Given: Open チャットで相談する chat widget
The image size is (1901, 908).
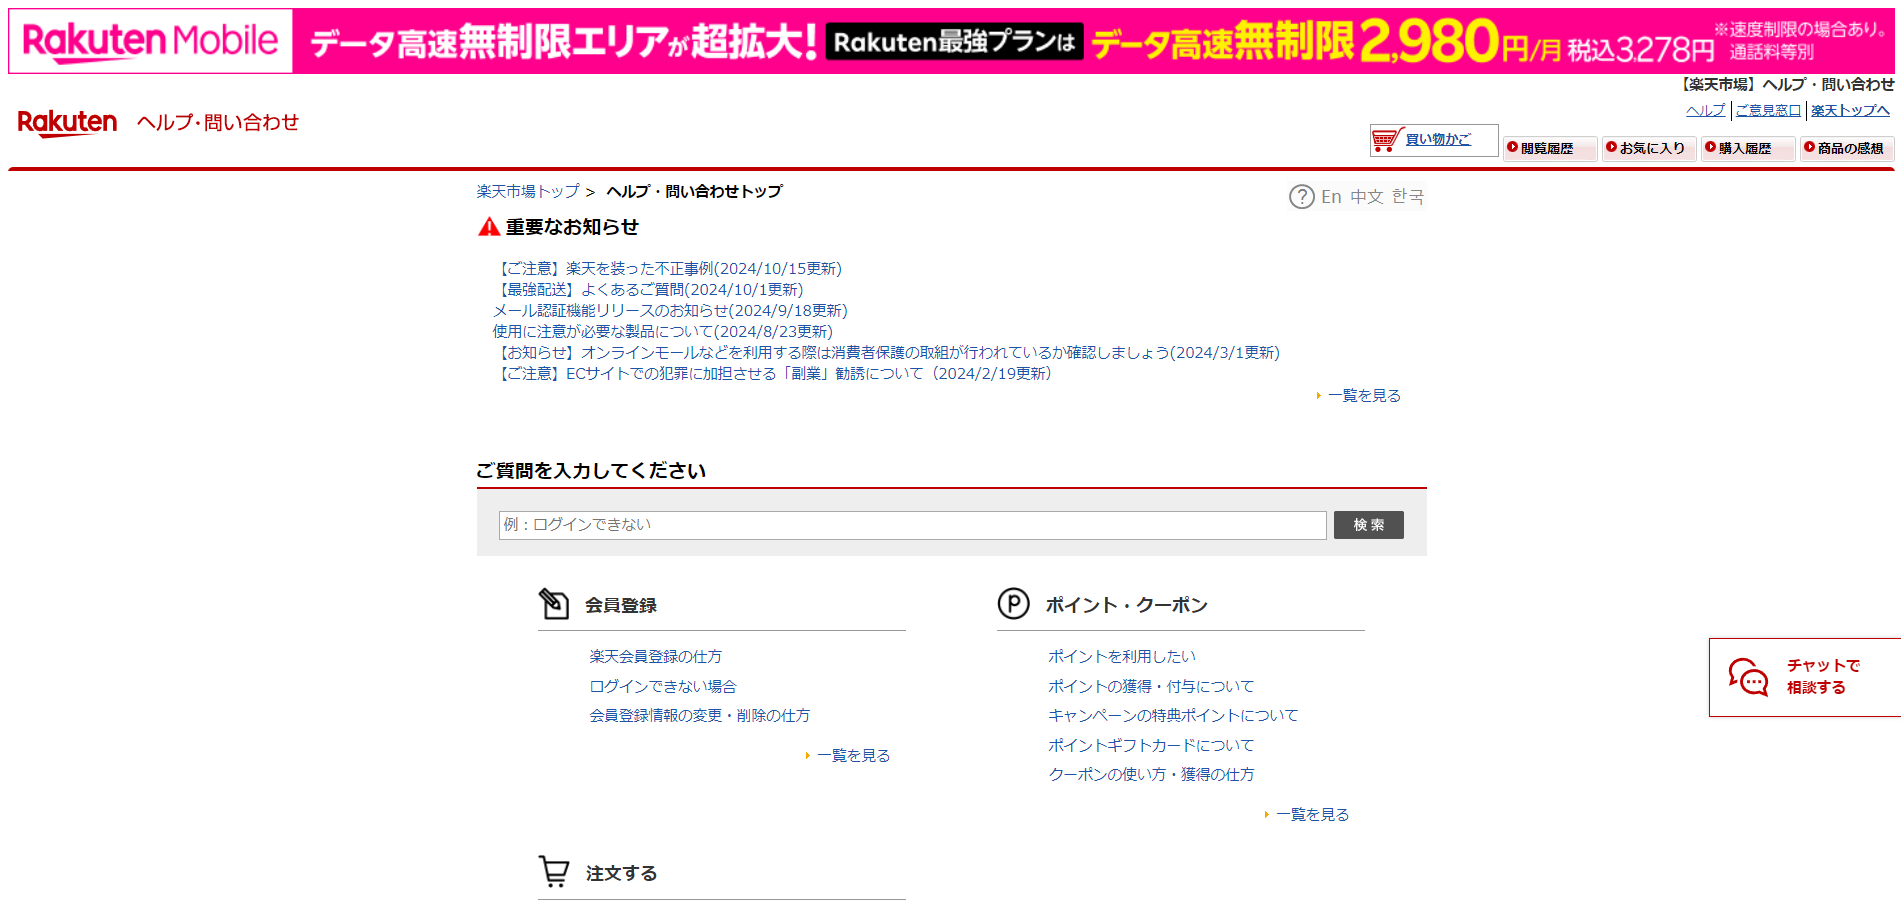Looking at the screenshot, I should tap(1806, 677).
